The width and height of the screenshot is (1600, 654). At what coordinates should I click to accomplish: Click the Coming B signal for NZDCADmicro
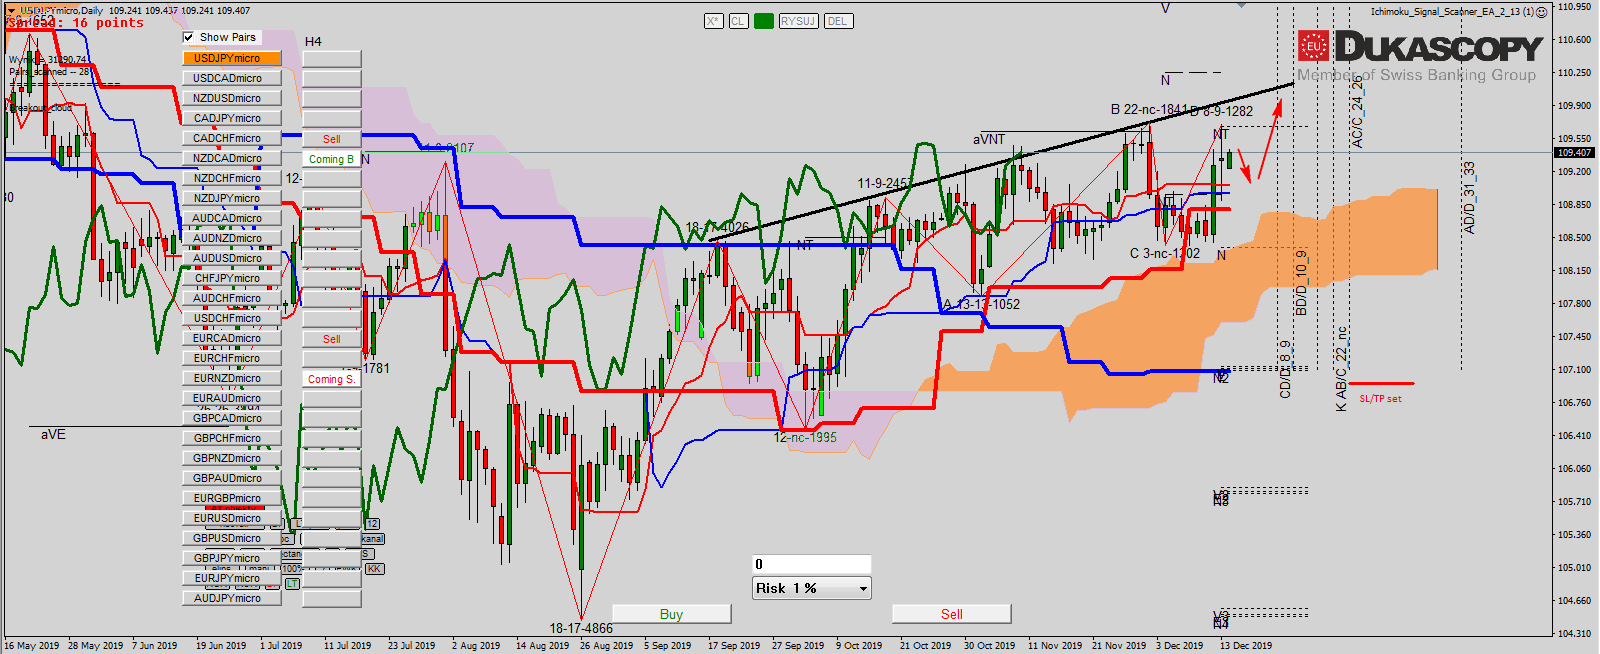coord(332,159)
